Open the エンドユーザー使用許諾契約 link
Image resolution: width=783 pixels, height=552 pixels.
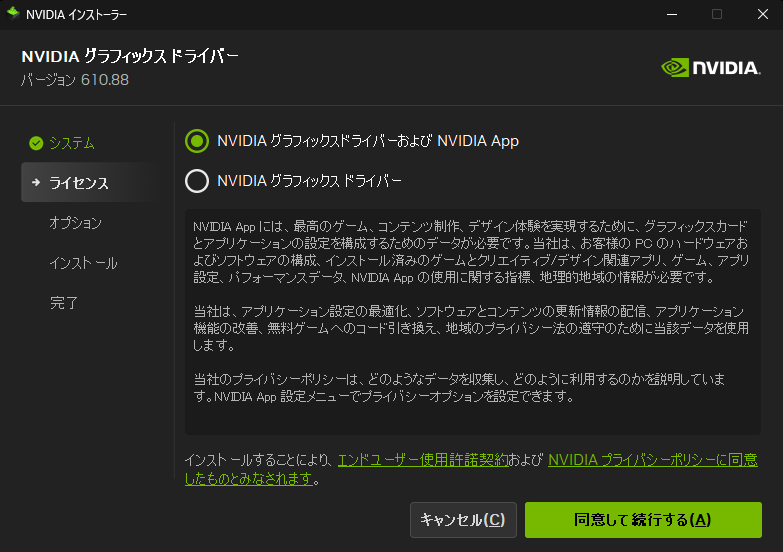[x=423, y=460]
